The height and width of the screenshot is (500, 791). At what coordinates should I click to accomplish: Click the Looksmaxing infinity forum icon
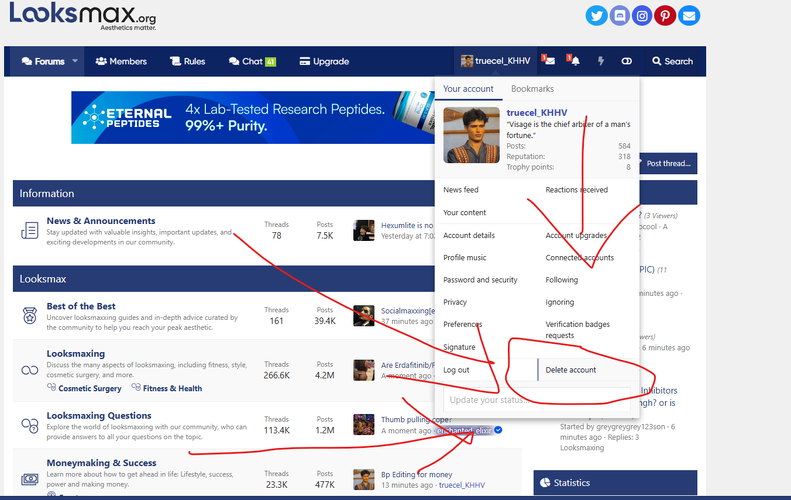pos(30,370)
